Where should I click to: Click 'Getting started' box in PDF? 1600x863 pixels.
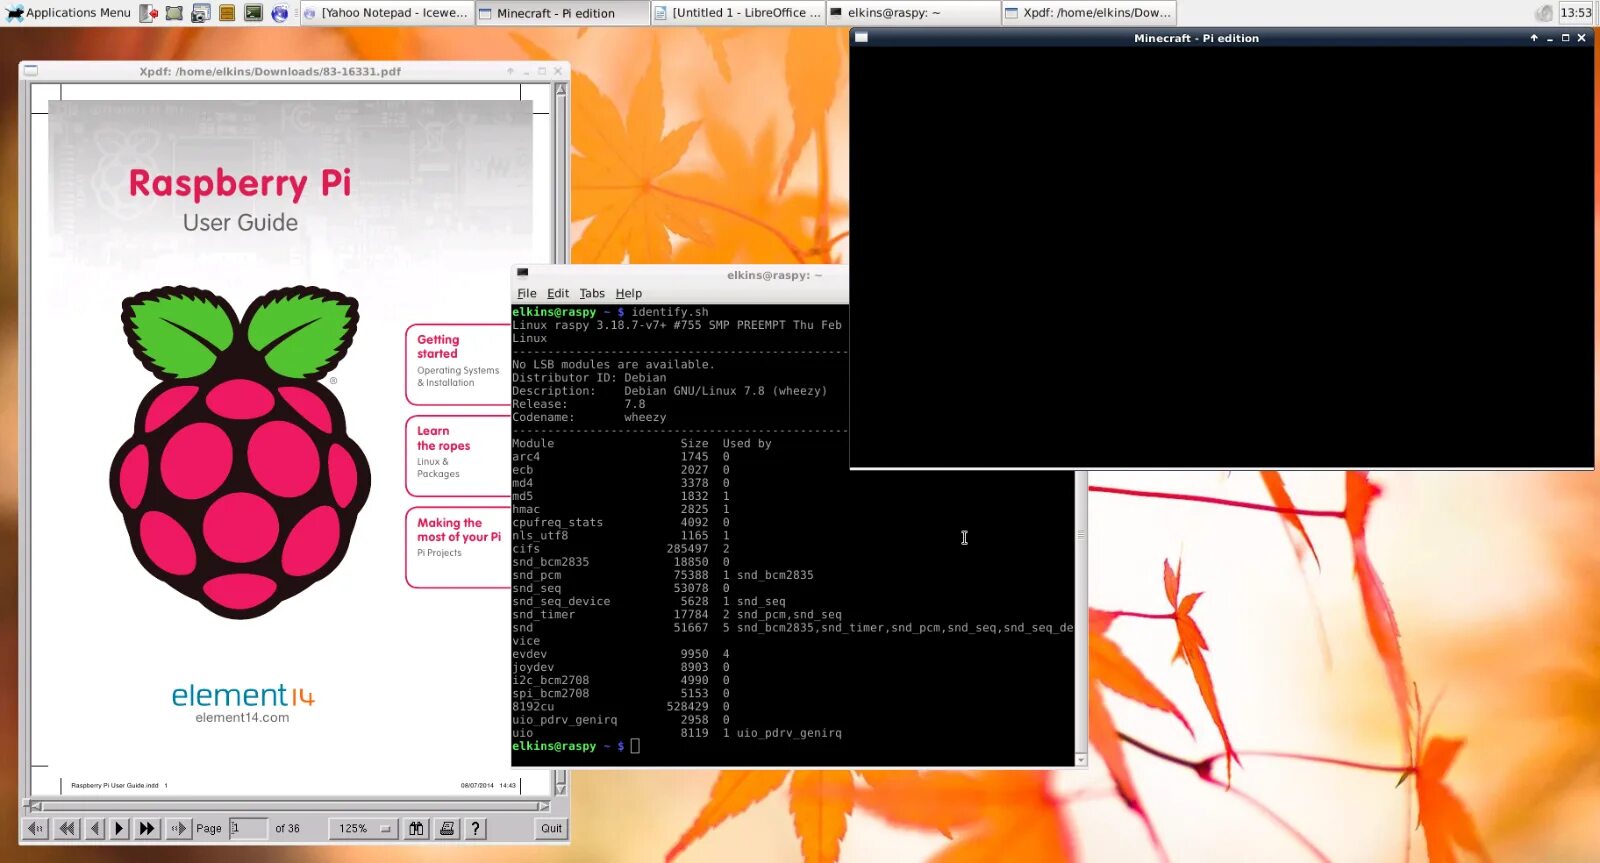[x=460, y=365]
